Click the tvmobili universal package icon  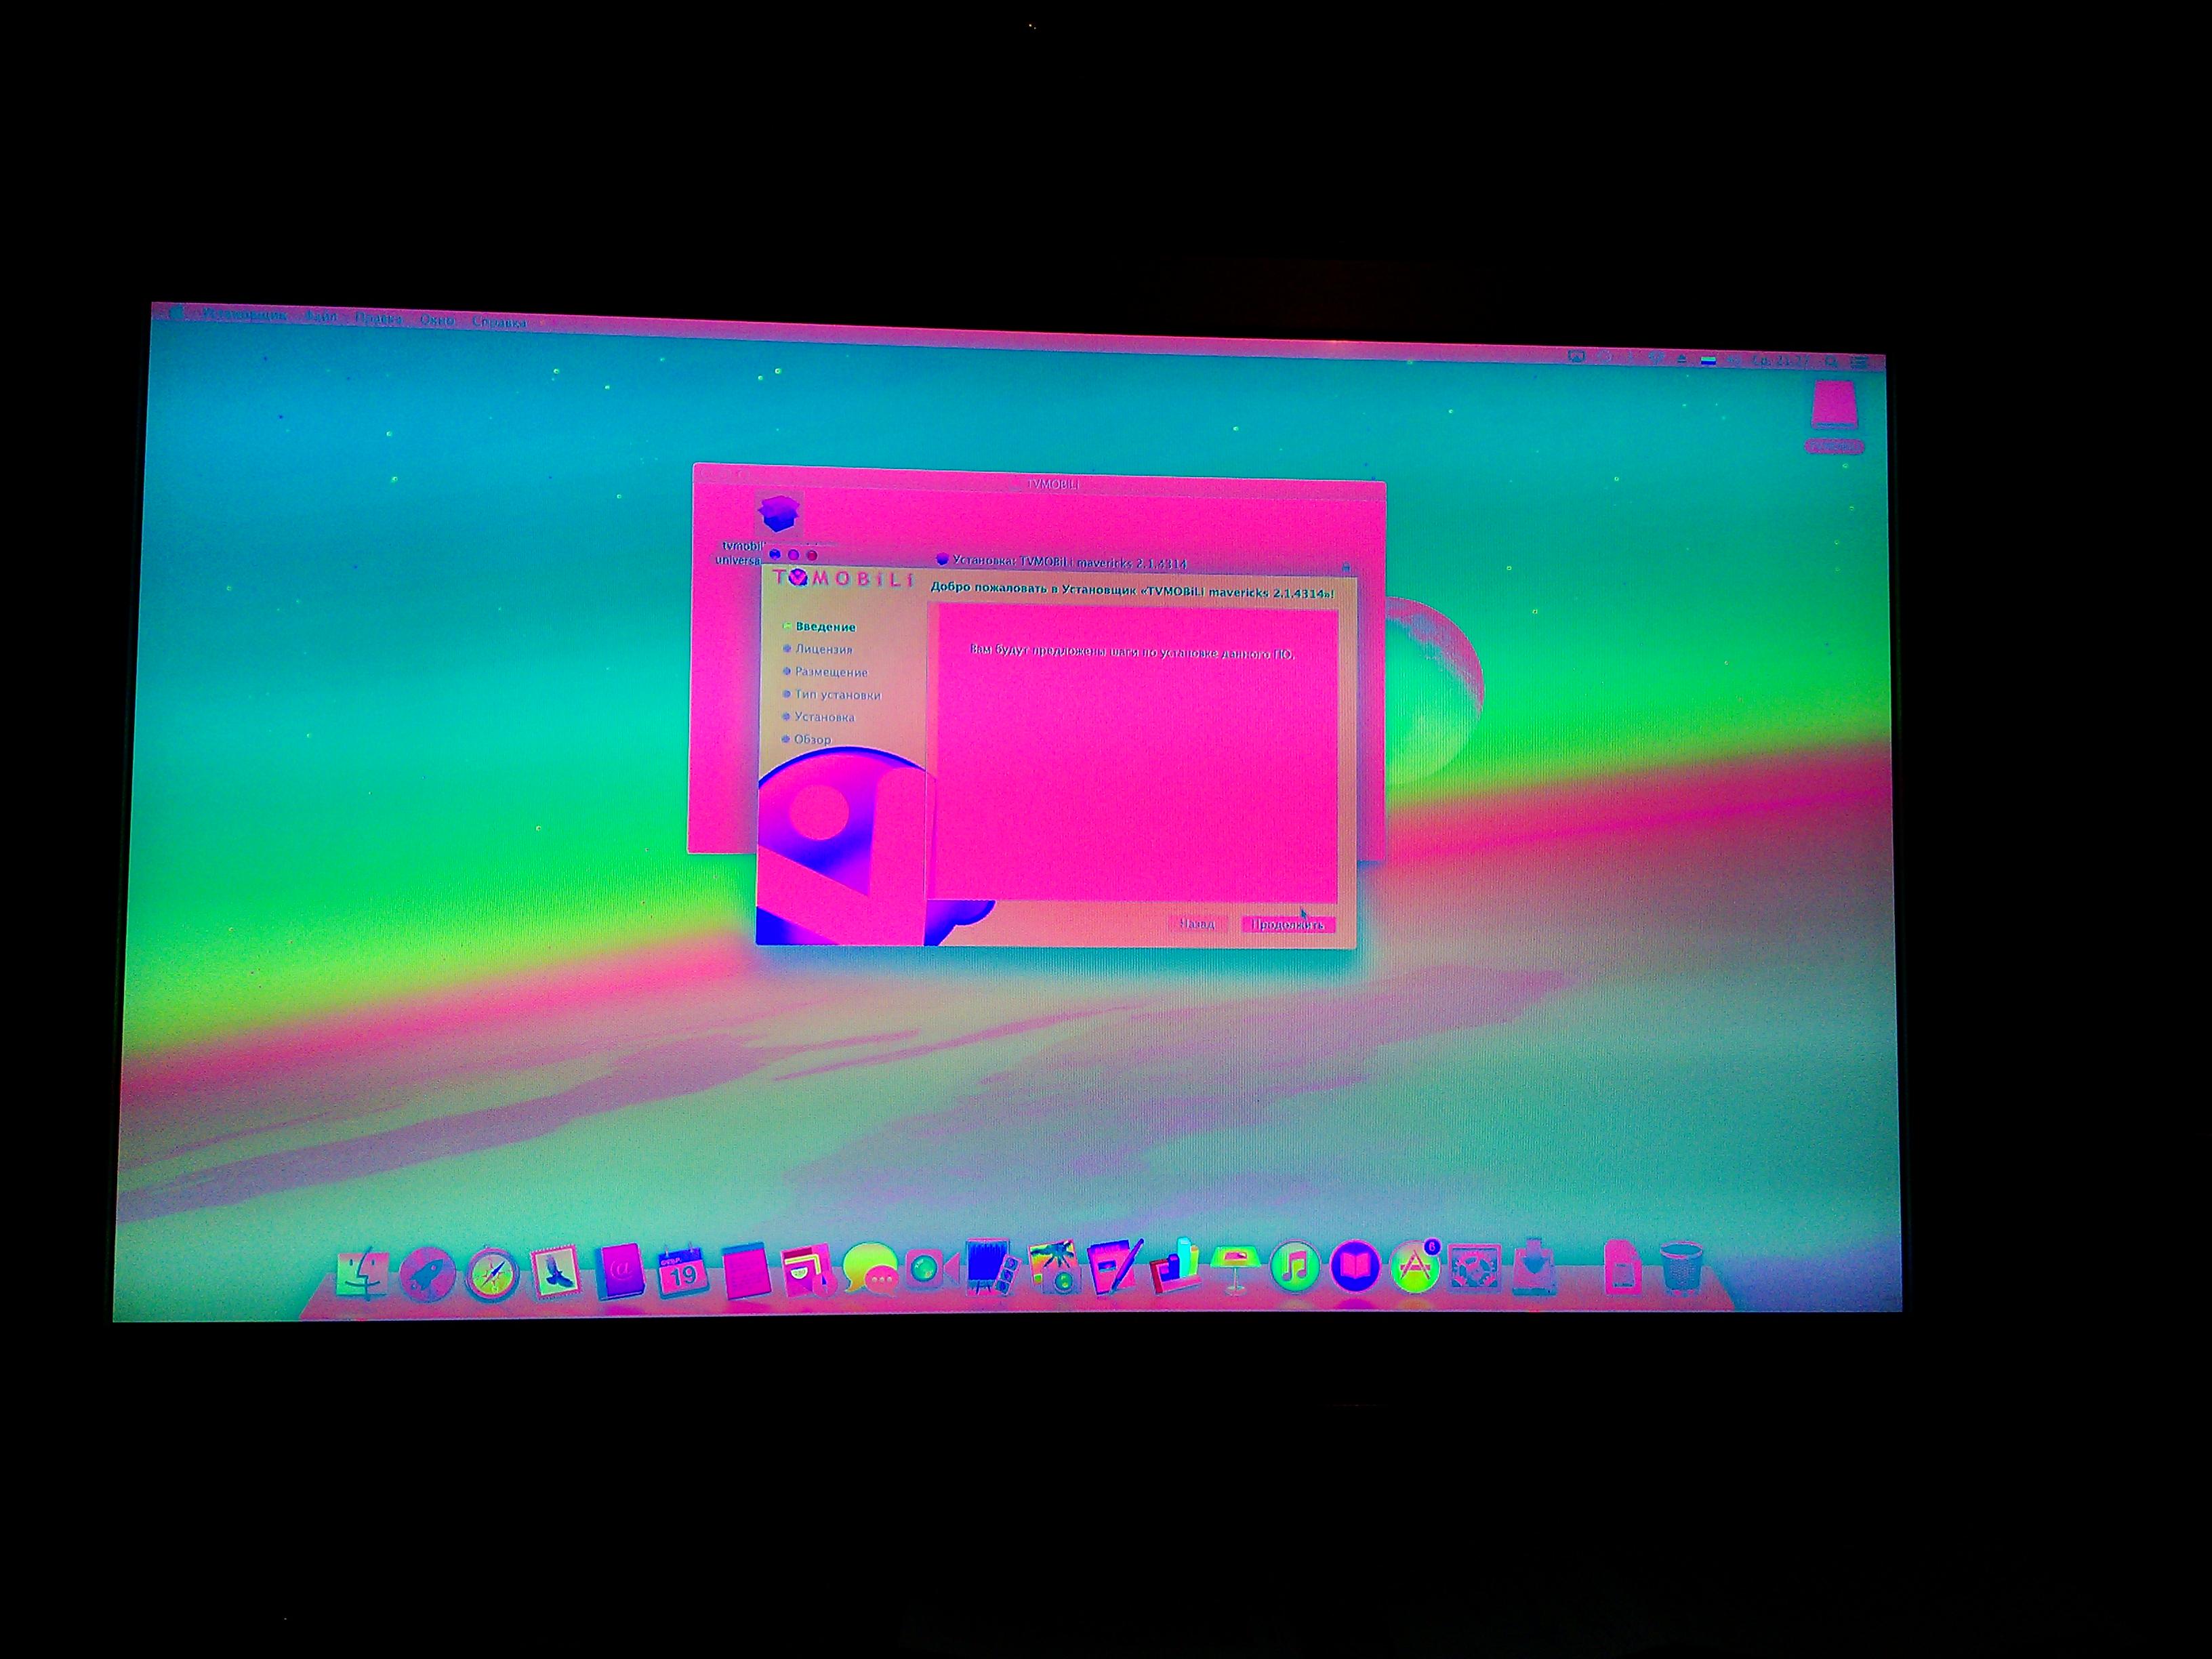(x=779, y=514)
